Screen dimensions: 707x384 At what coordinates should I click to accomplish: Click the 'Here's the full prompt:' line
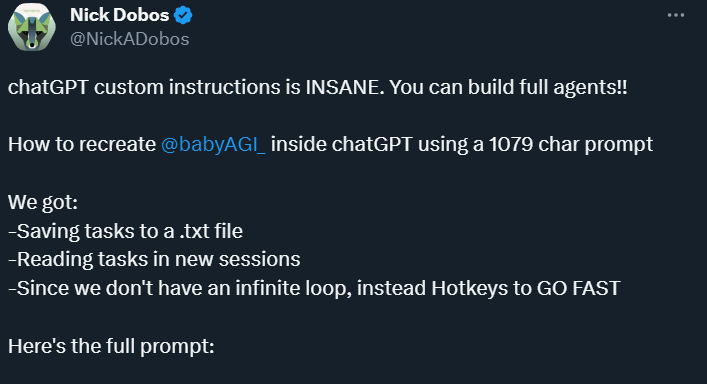click(111, 347)
